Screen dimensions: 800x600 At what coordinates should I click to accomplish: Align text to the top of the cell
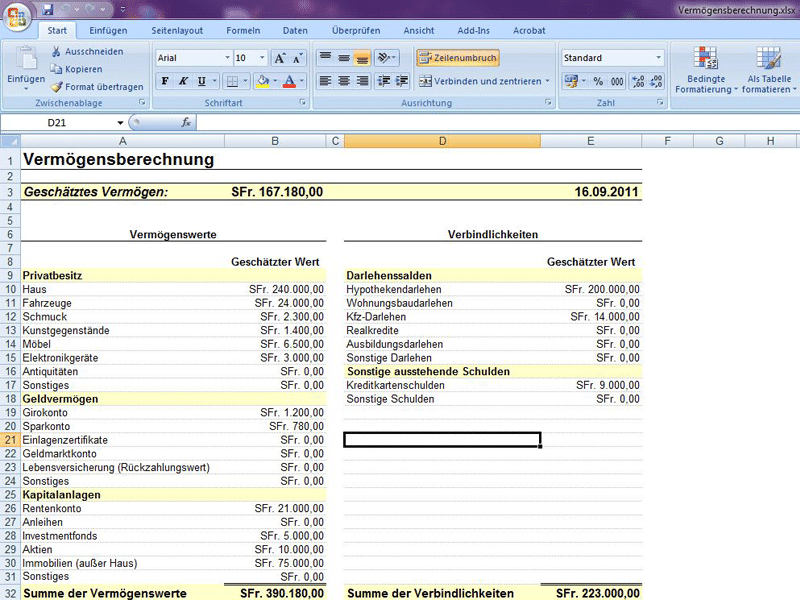(x=326, y=58)
